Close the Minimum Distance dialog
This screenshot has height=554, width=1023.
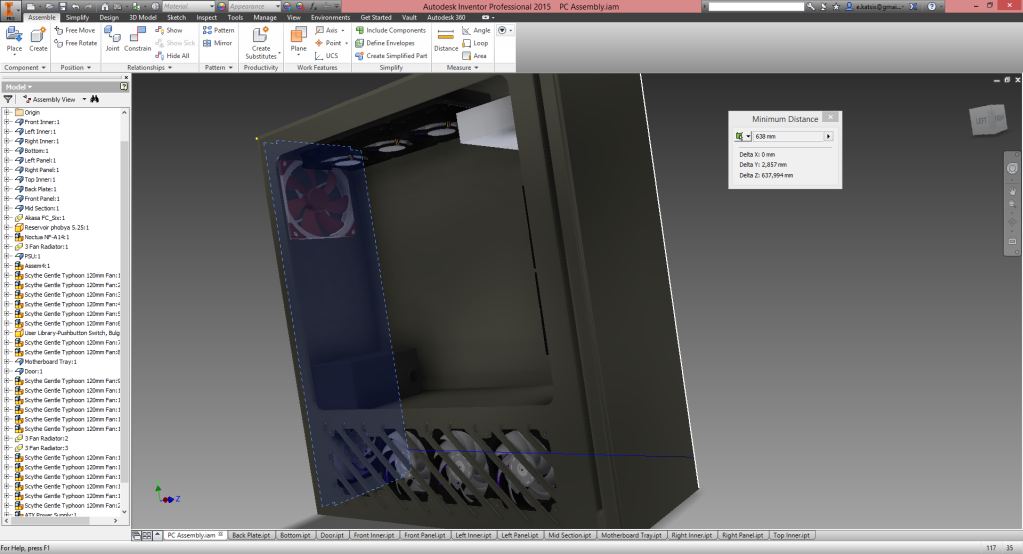(x=831, y=117)
